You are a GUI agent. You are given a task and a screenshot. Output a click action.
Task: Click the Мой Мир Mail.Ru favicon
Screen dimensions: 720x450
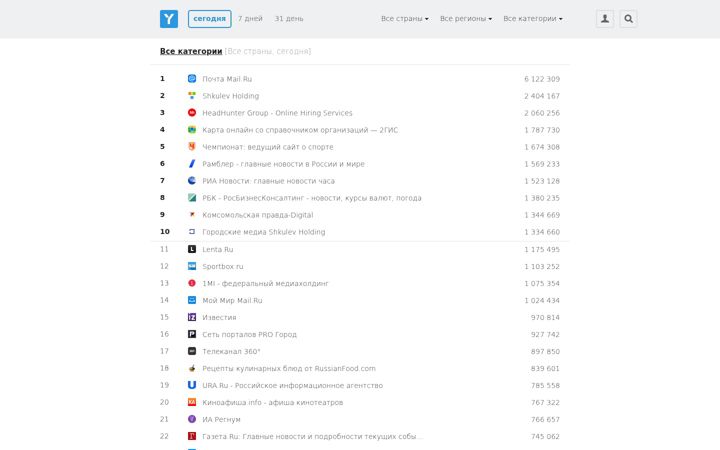coord(192,300)
